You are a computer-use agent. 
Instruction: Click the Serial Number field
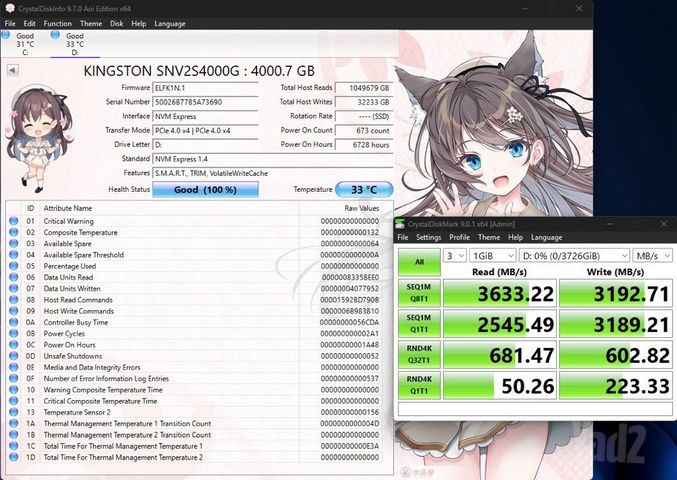coord(206,102)
